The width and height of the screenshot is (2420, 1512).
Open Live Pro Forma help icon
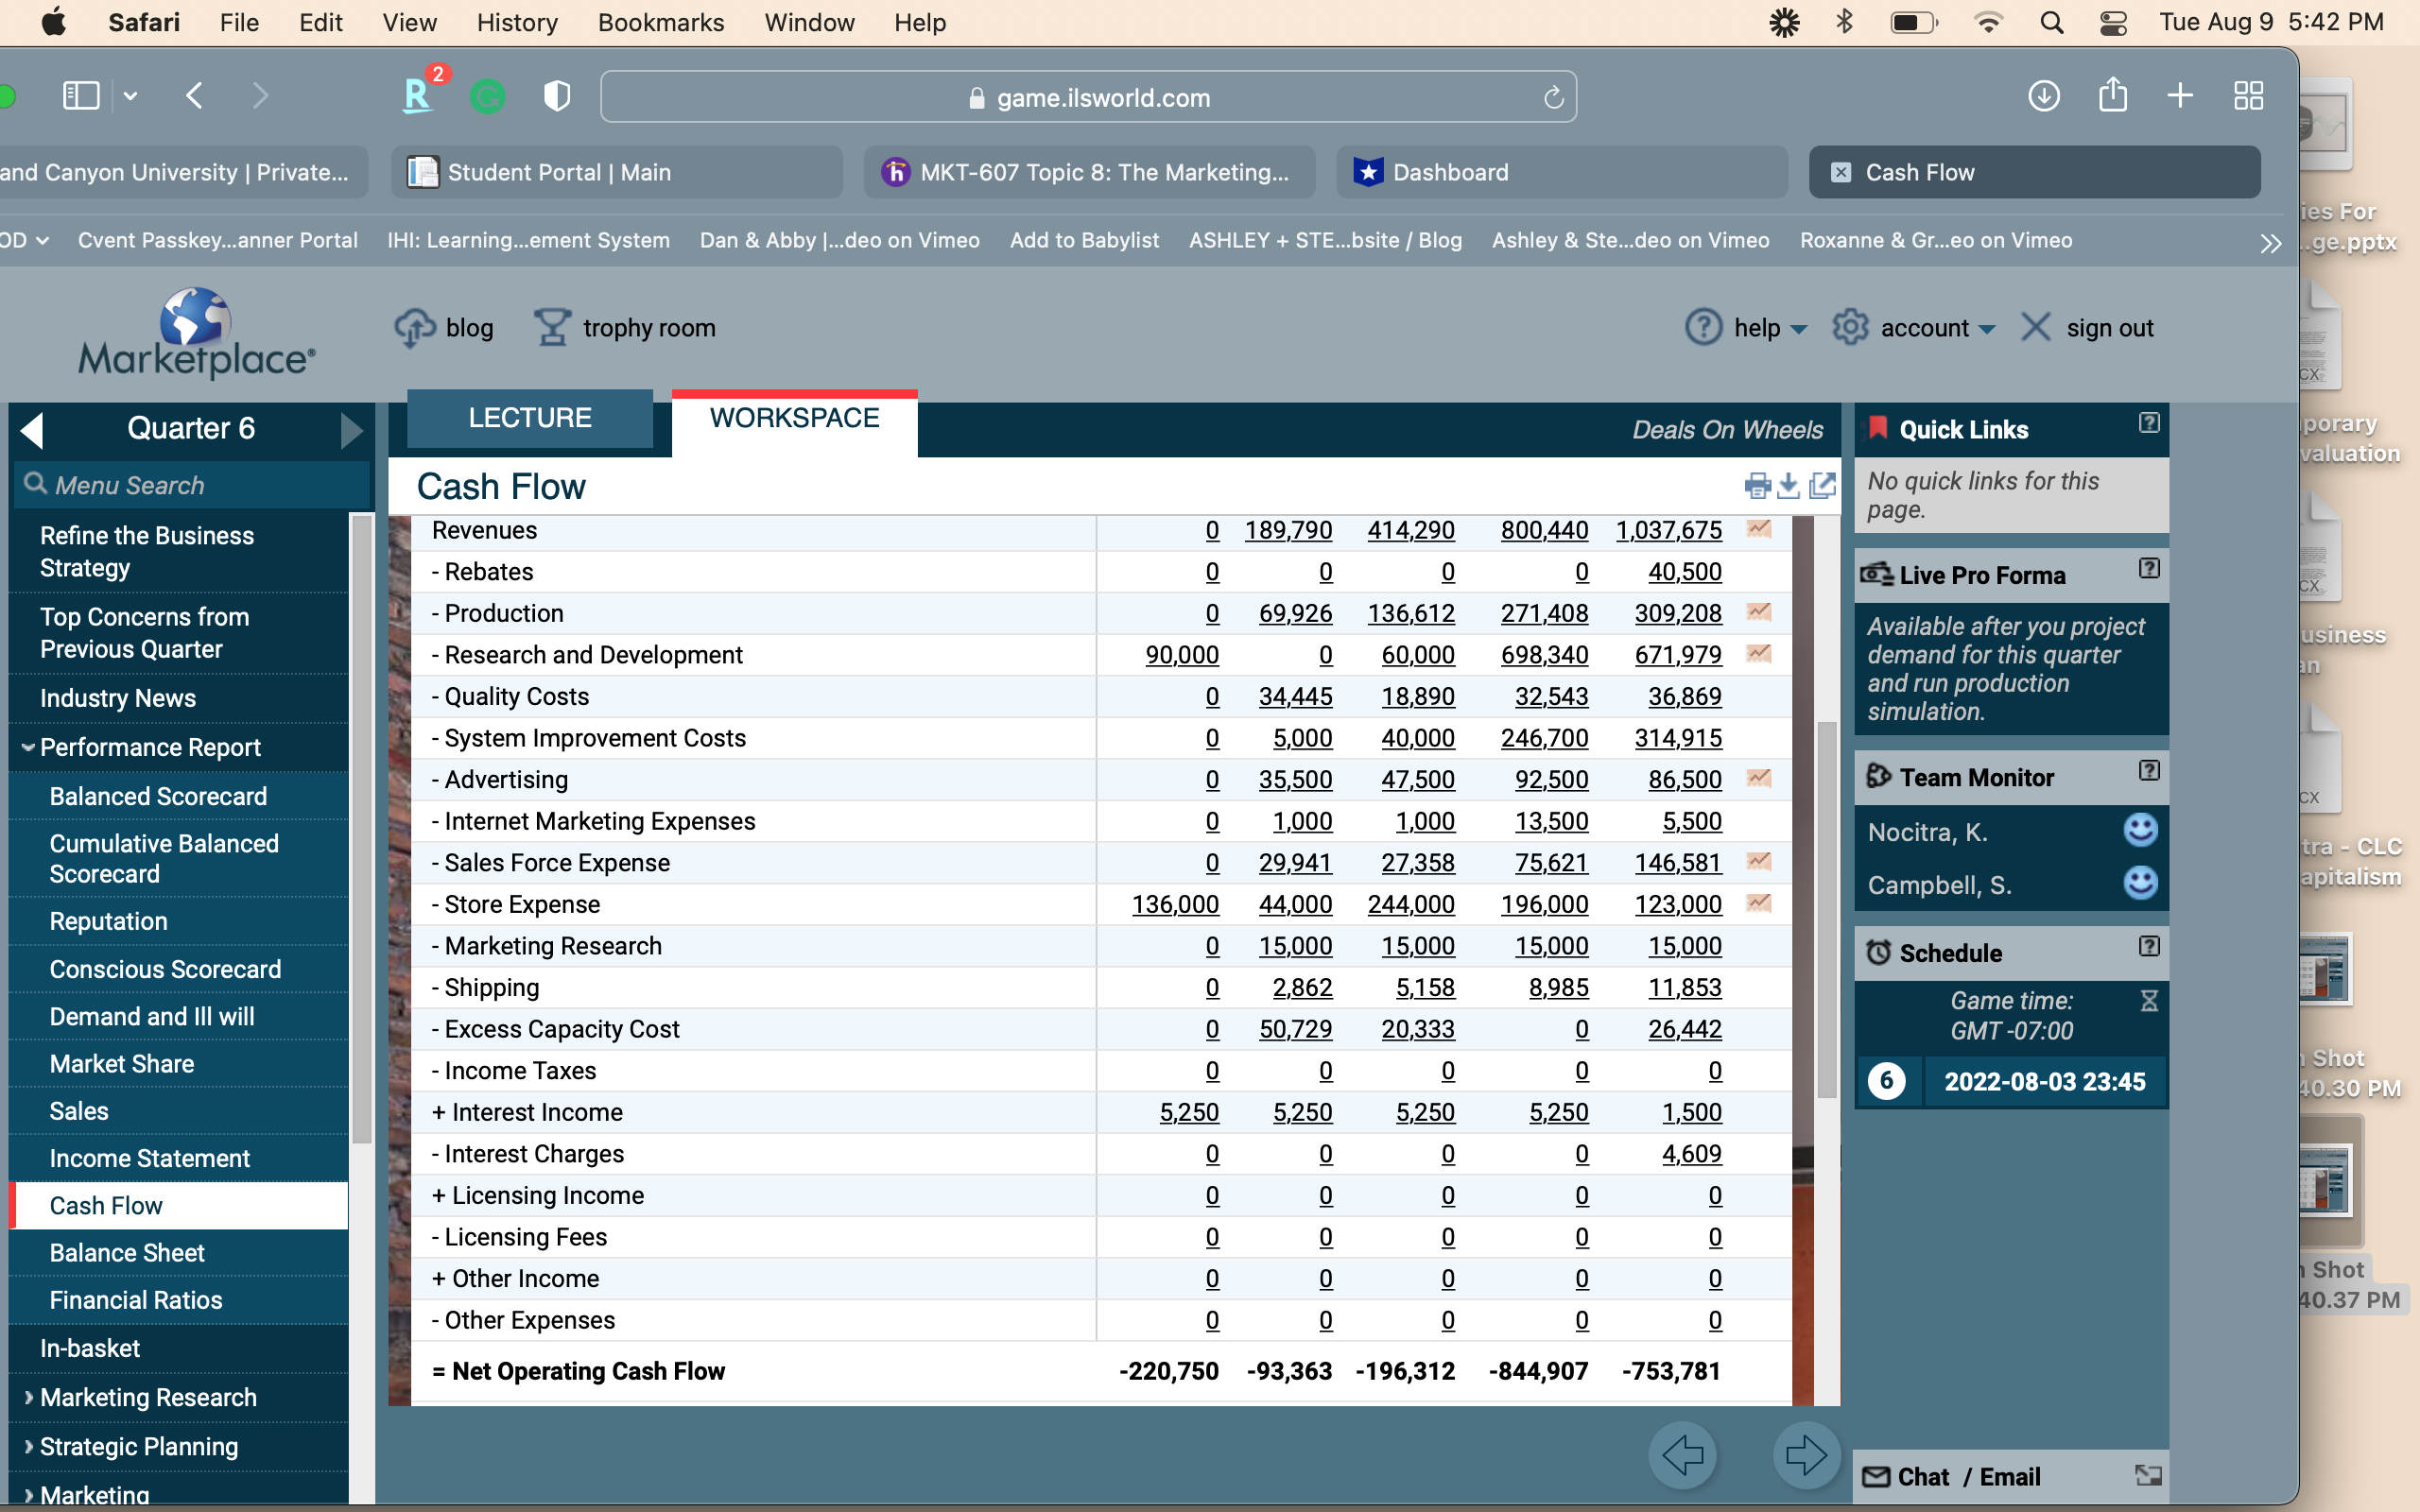pos(2148,569)
